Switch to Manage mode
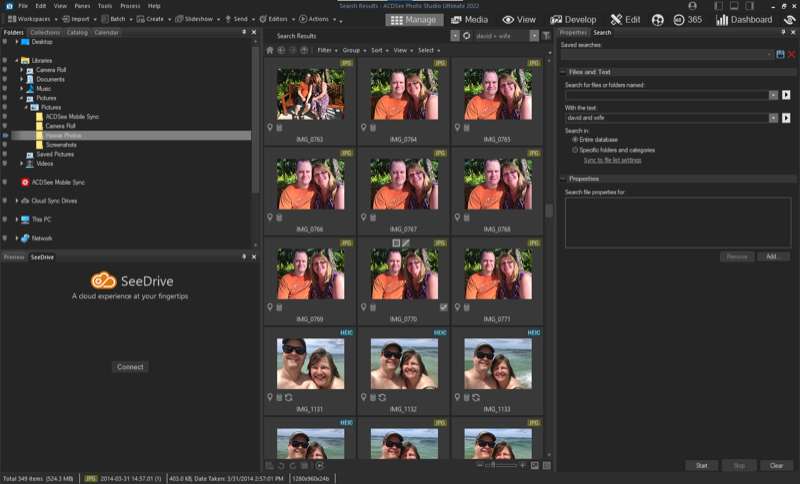Image resolution: width=800 pixels, height=484 pixels. coord(414,19)
